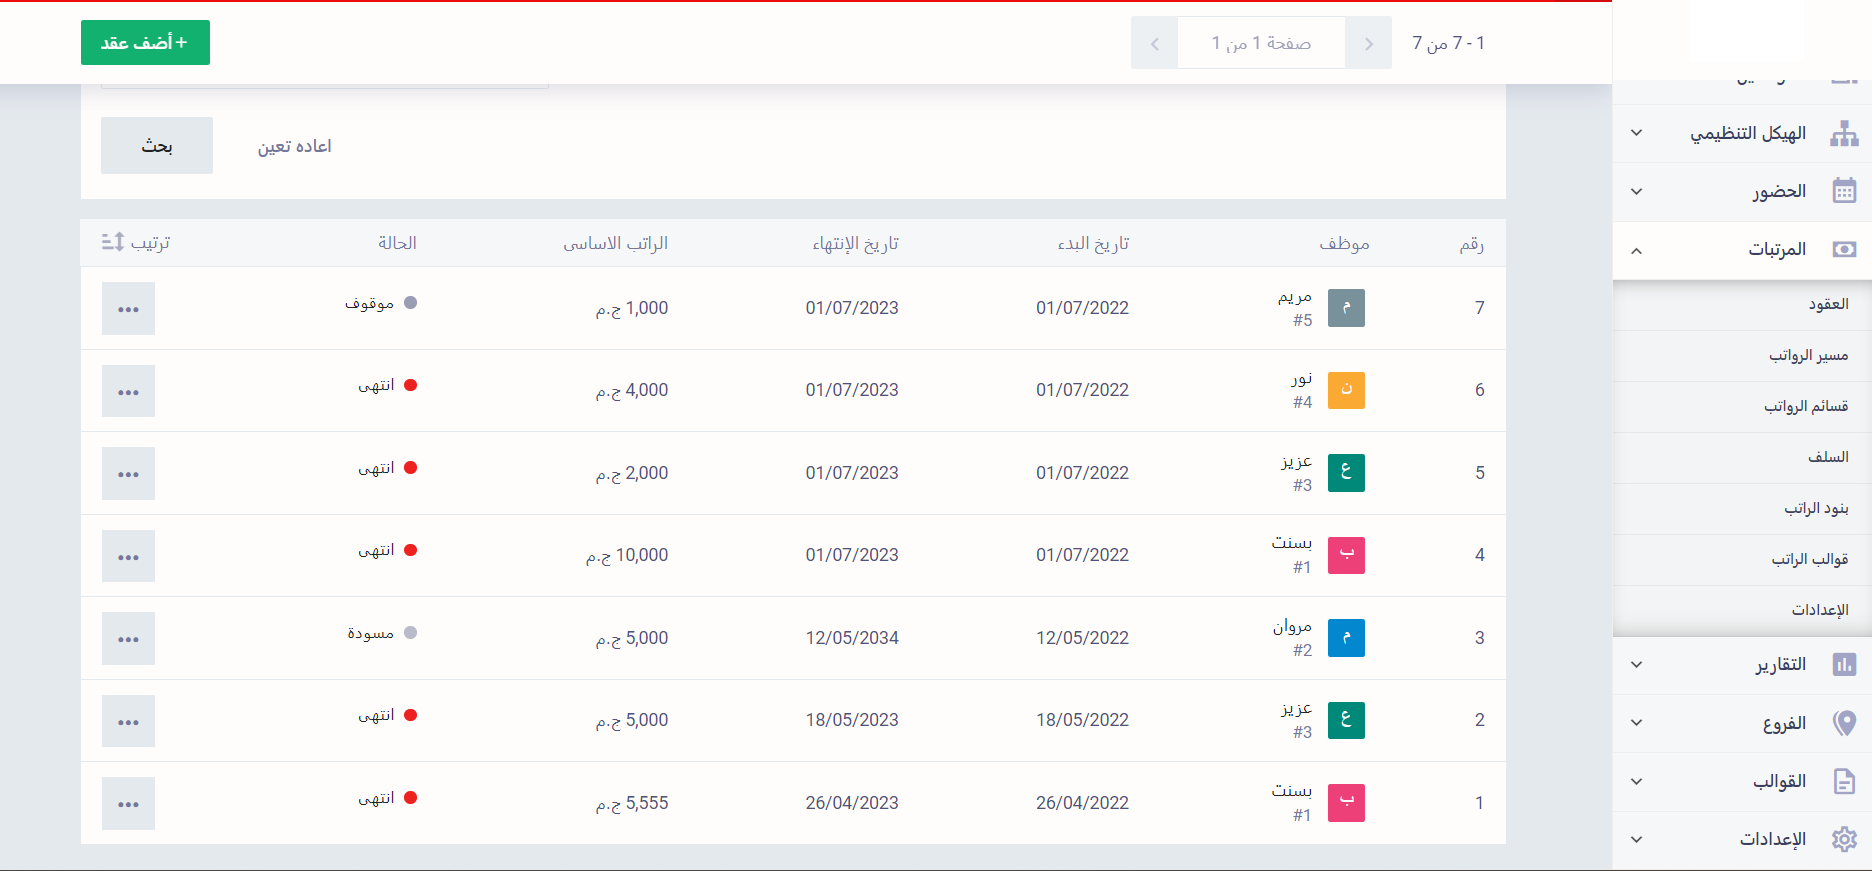The width and height of the screenshot is (1872, 871).
Task: Click the salaries money icon in sidebar
Action: coord(1844,249)
